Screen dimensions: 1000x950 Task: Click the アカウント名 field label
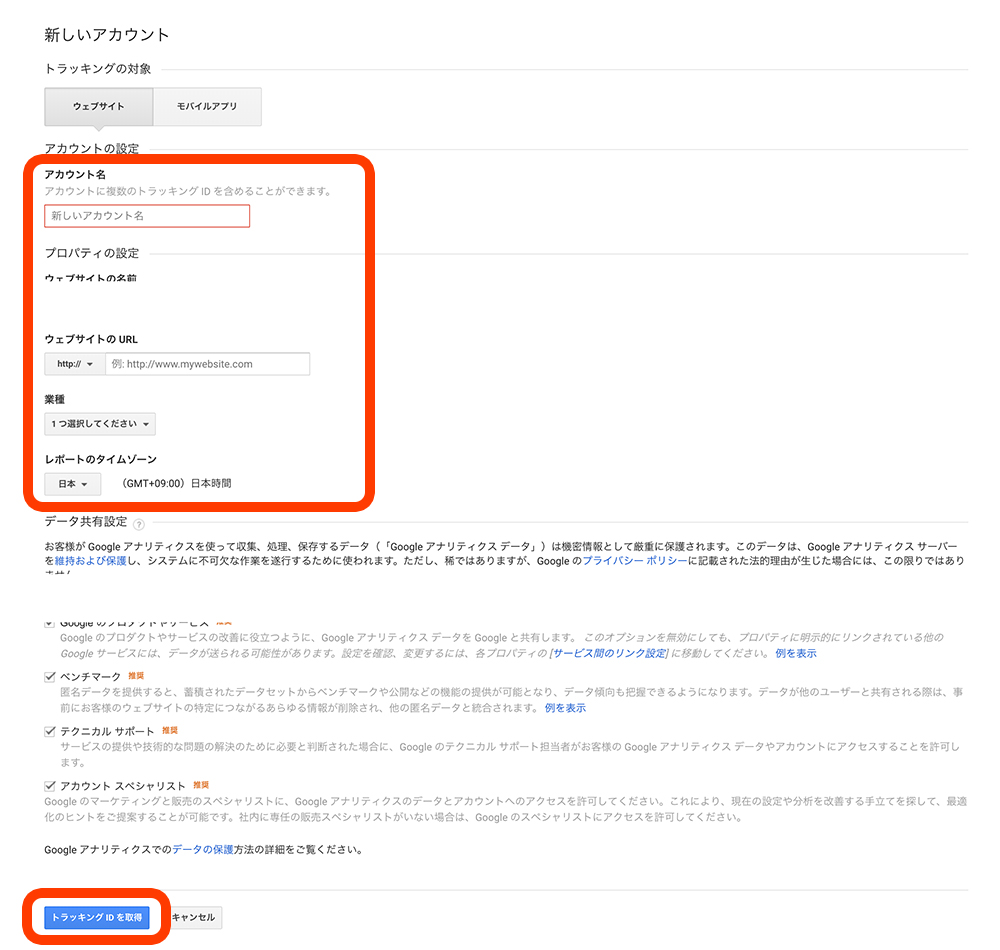tap(75, 175)
